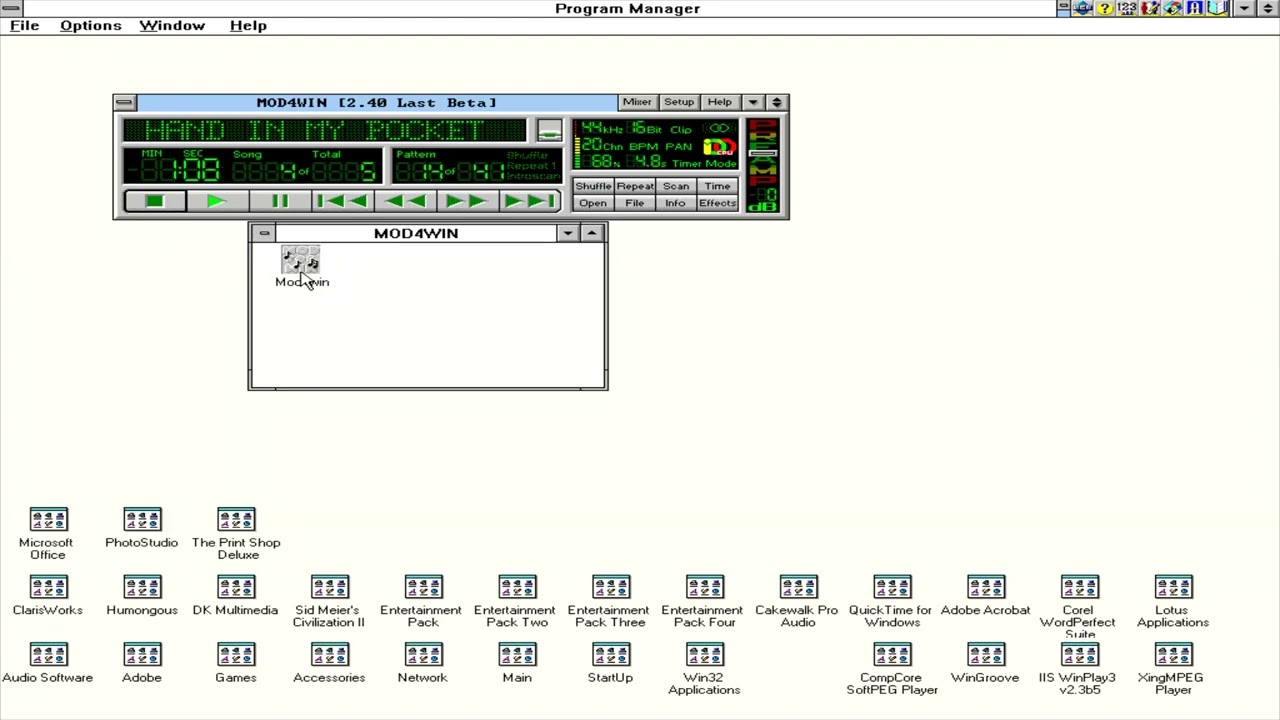
Task: Open the File menu
Action: pos(24,26)
